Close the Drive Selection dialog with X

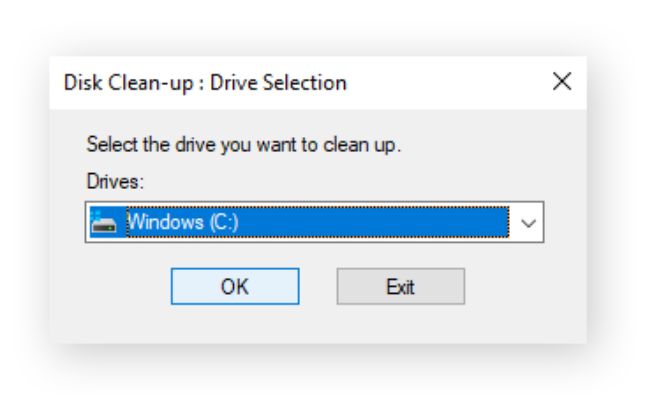coord(561,81)
